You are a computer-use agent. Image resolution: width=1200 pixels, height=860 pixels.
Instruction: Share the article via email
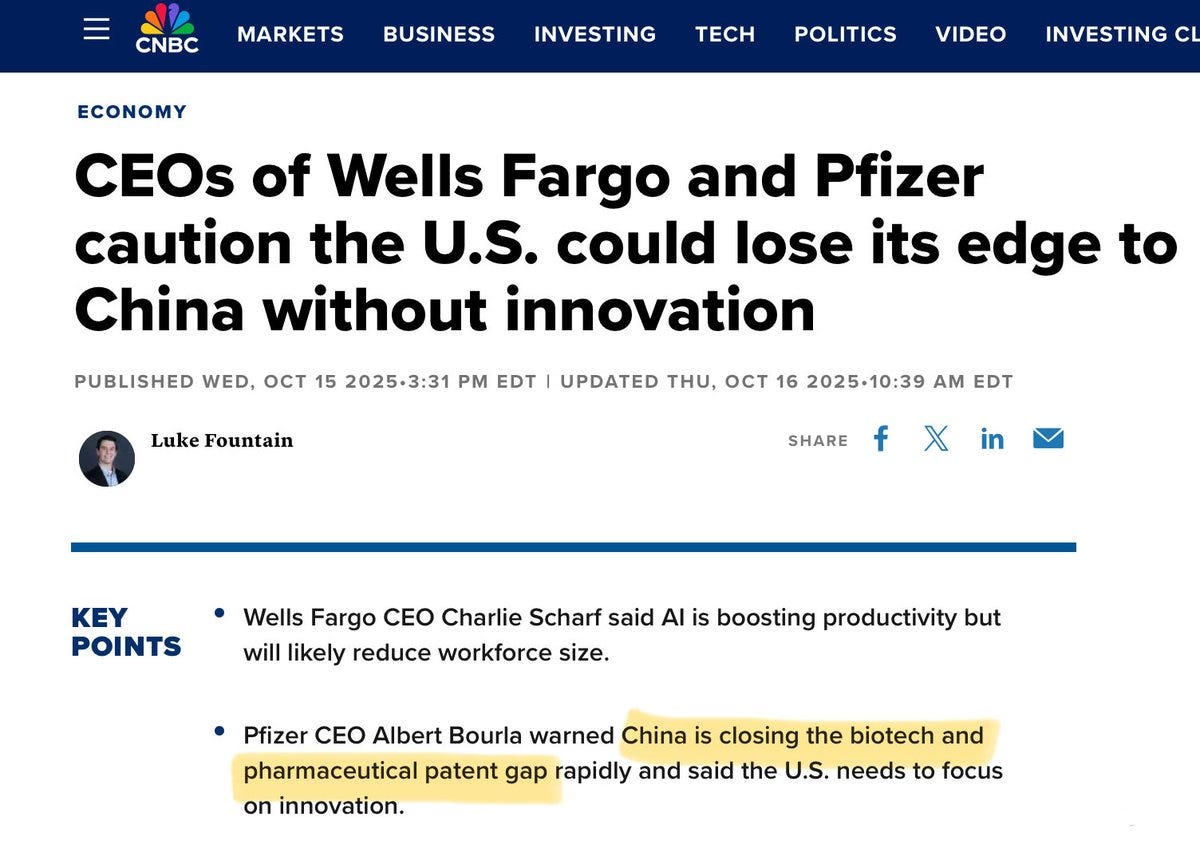[x=1048, y=438]
